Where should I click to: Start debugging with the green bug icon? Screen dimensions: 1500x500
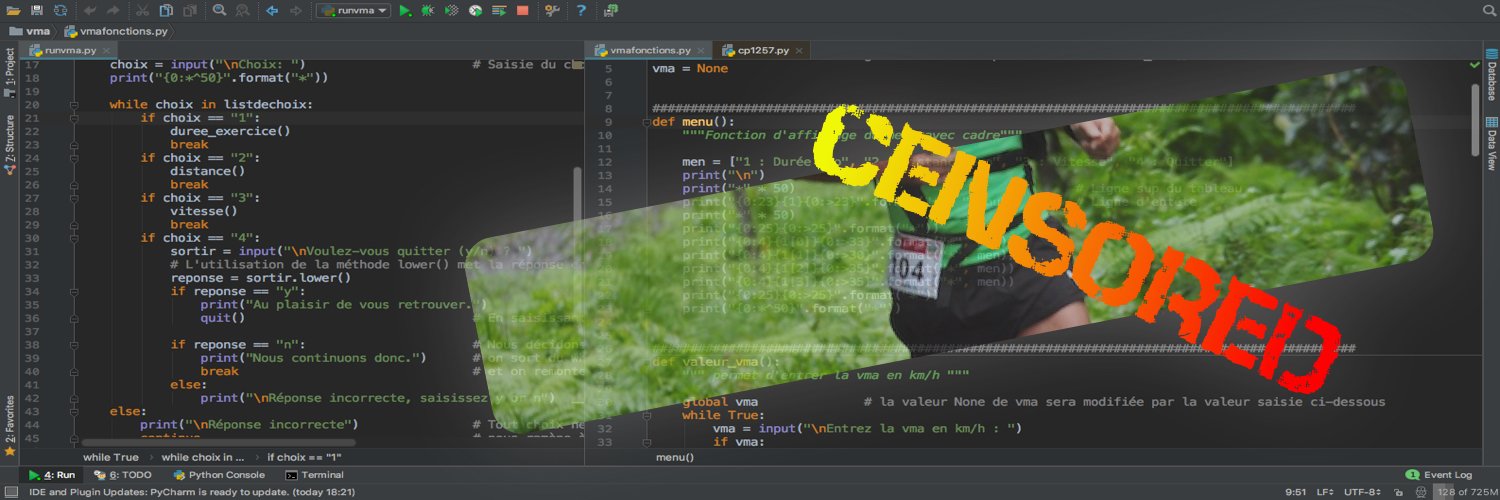pos(428,10)
